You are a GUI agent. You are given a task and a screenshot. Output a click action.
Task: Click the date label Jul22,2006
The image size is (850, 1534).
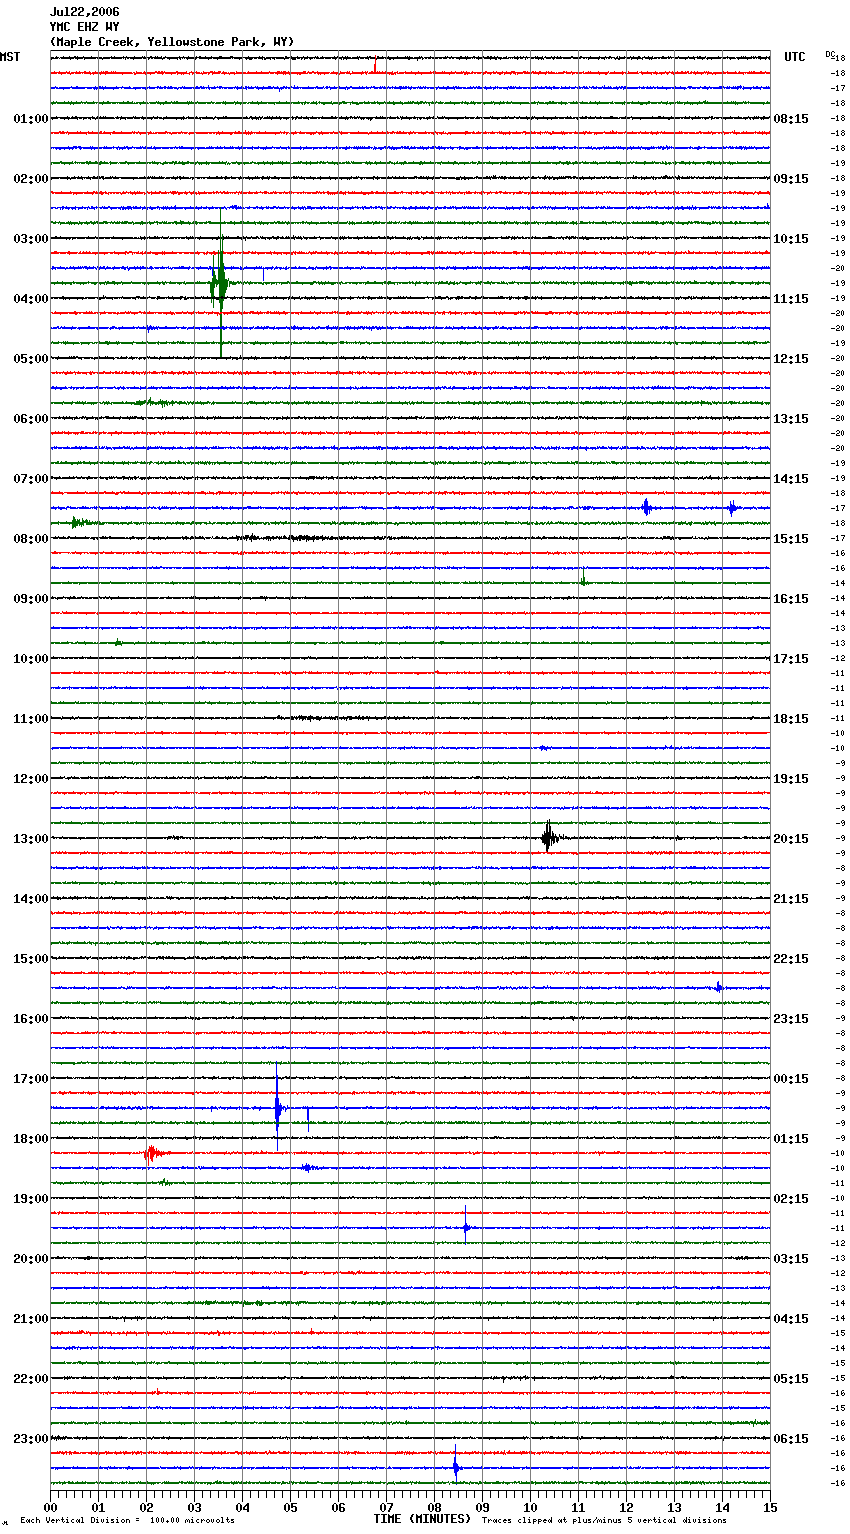84,12
